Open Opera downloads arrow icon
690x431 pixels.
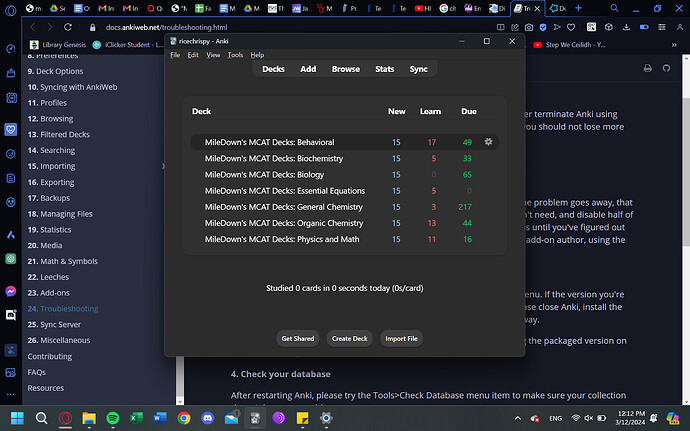pos(626,27)
